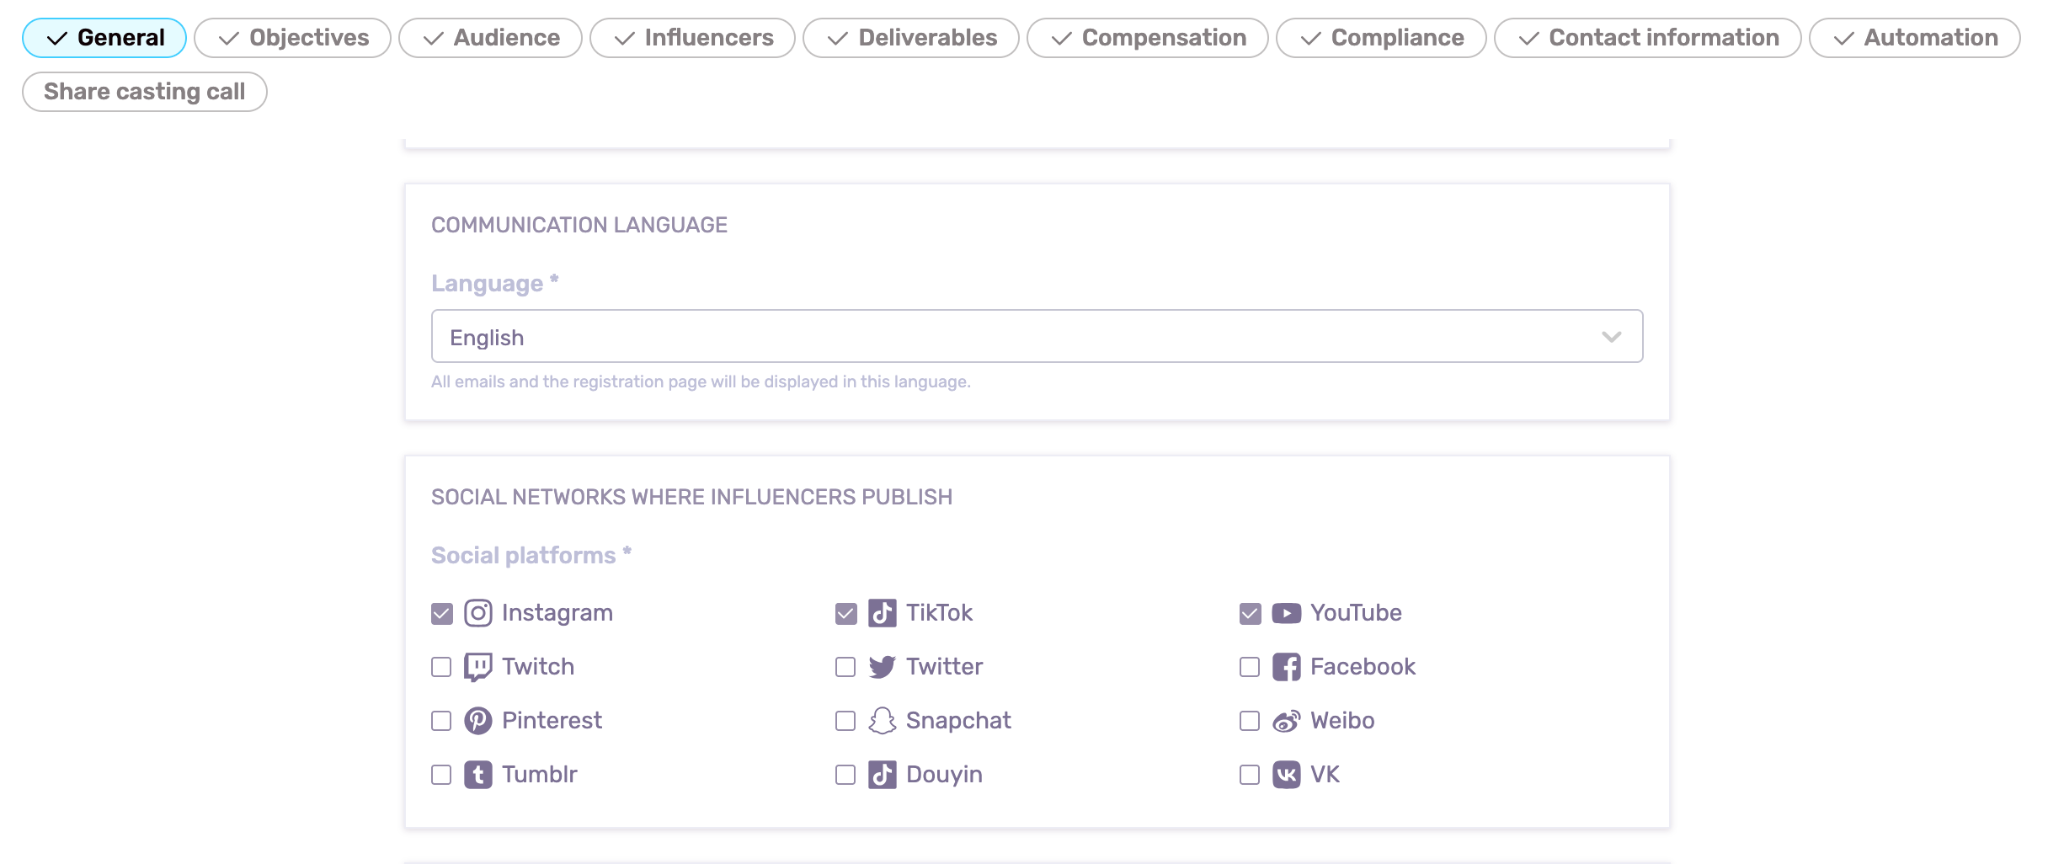Enable the Tumblr checkbox
The width and height of the screenshot is (2048, 864).
point(442,775)
